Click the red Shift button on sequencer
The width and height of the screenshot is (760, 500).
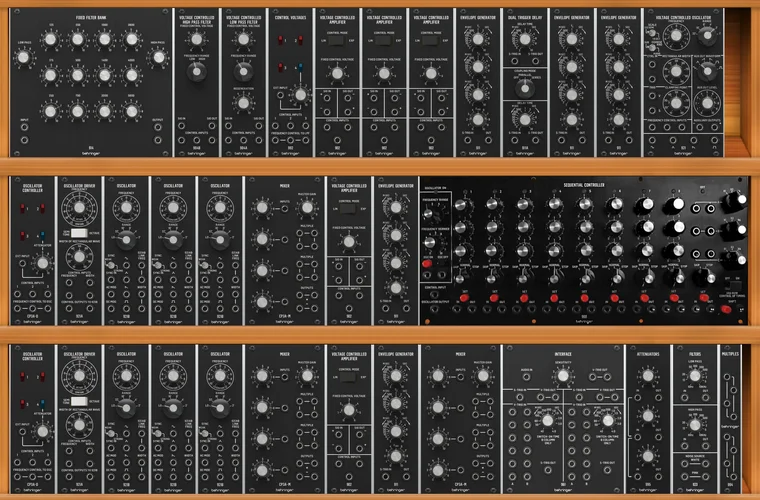726,309
